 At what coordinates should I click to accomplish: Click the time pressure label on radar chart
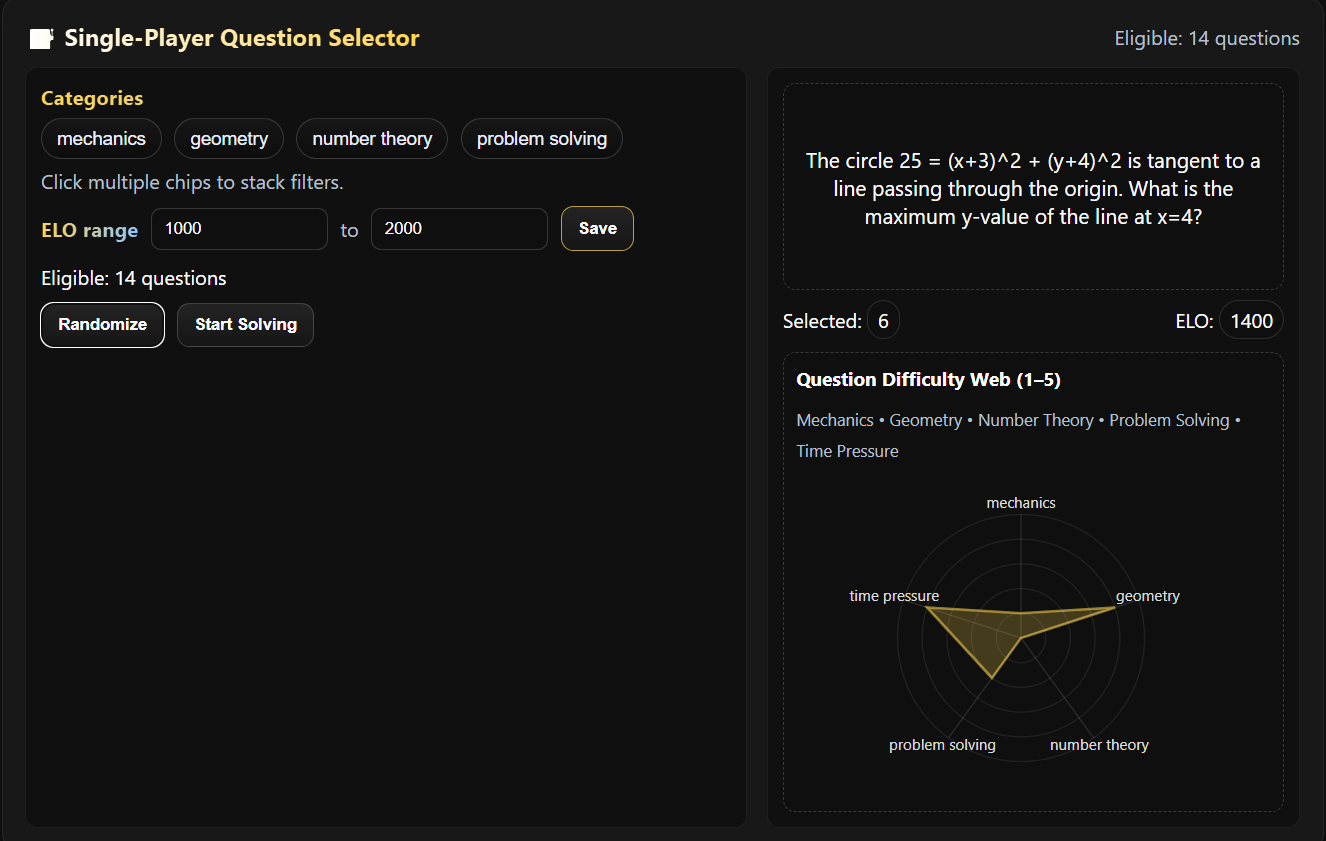pos(894,596)
